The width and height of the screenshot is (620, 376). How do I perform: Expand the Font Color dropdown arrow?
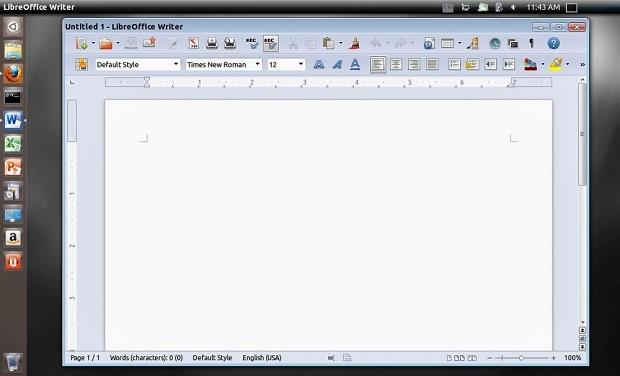542,64
